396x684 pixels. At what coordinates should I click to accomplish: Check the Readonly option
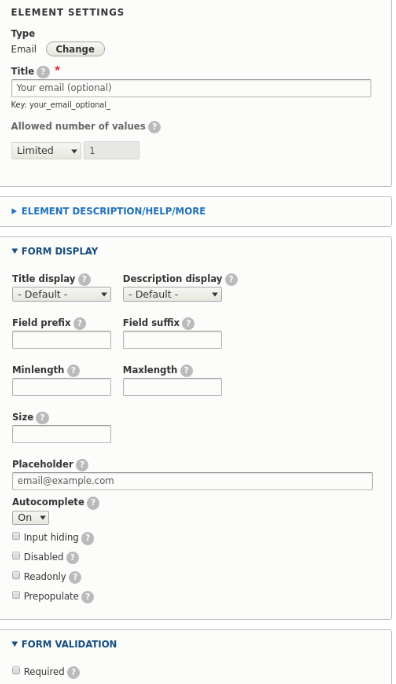tap(16, 575)
